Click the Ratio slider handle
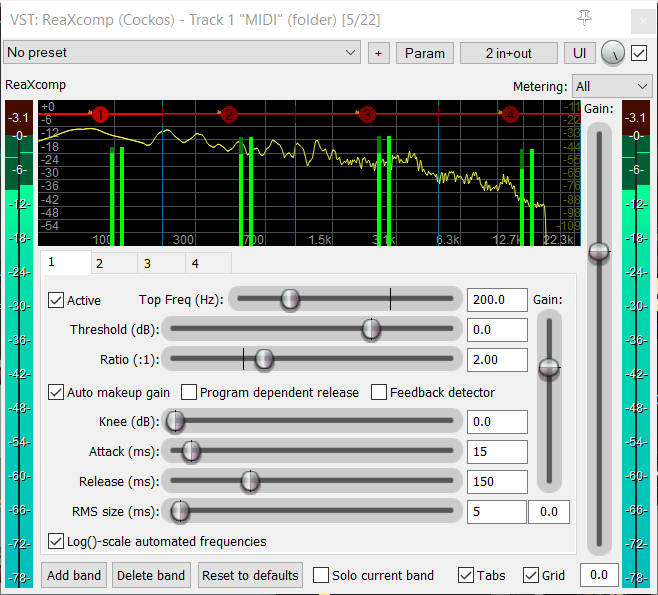 (x=264, y=359)
